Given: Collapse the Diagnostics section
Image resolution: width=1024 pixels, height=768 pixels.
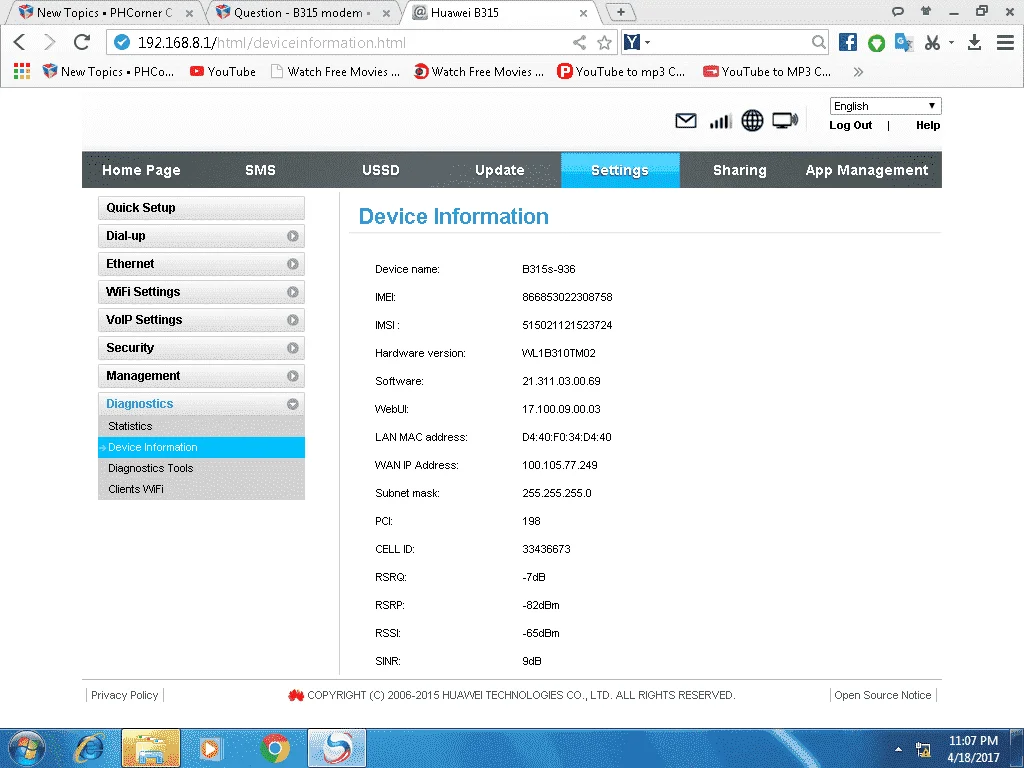Looking at the screenshot, I should (201, 404).
